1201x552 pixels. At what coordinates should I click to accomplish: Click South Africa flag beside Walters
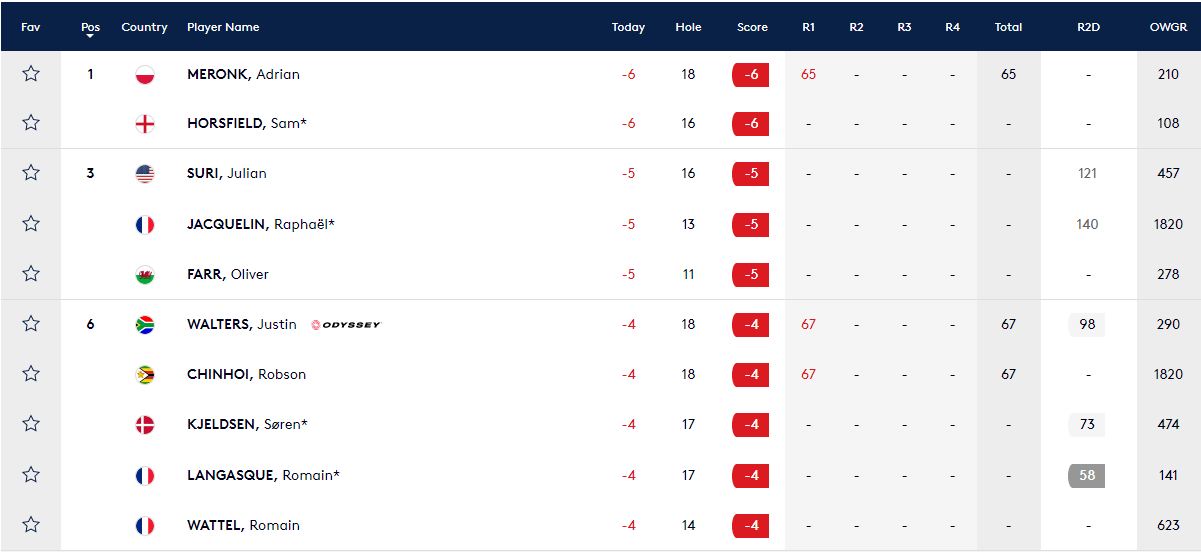tap(145, 324)
